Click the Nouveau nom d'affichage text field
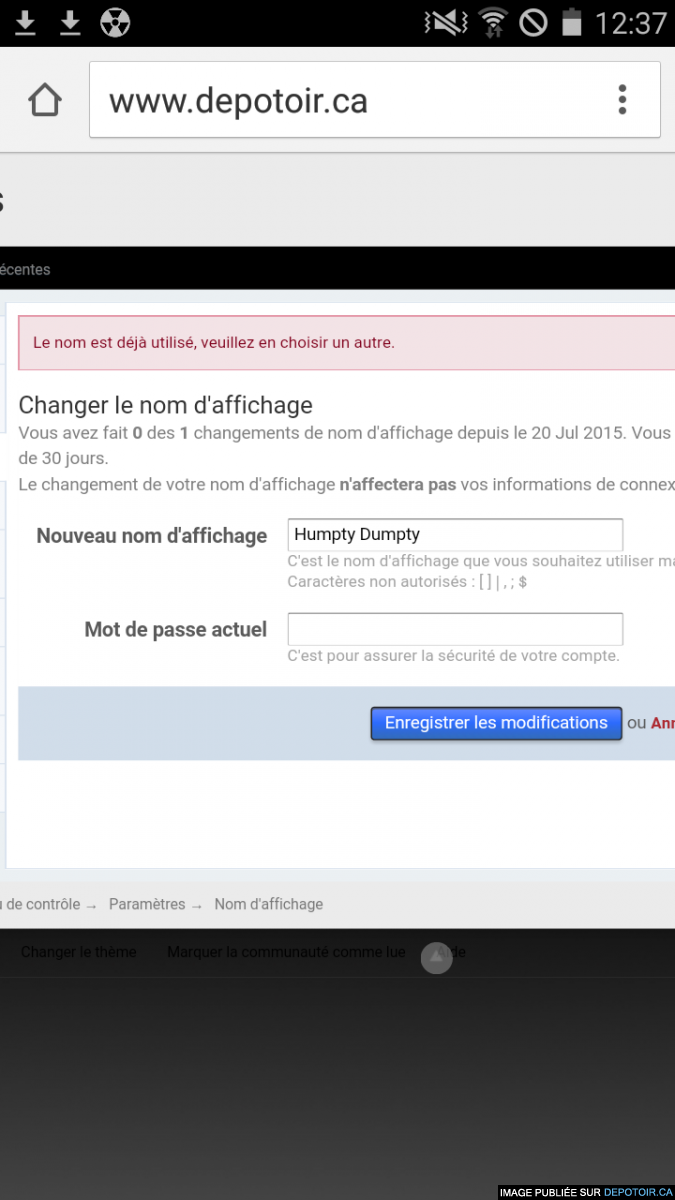Image resolution: width=675 pixels, height=1200 pixels. coord(455,534)
